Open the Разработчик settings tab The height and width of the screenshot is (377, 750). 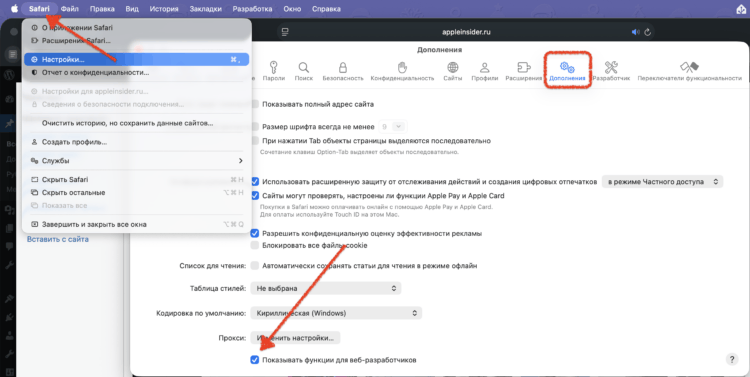(611, 71)
